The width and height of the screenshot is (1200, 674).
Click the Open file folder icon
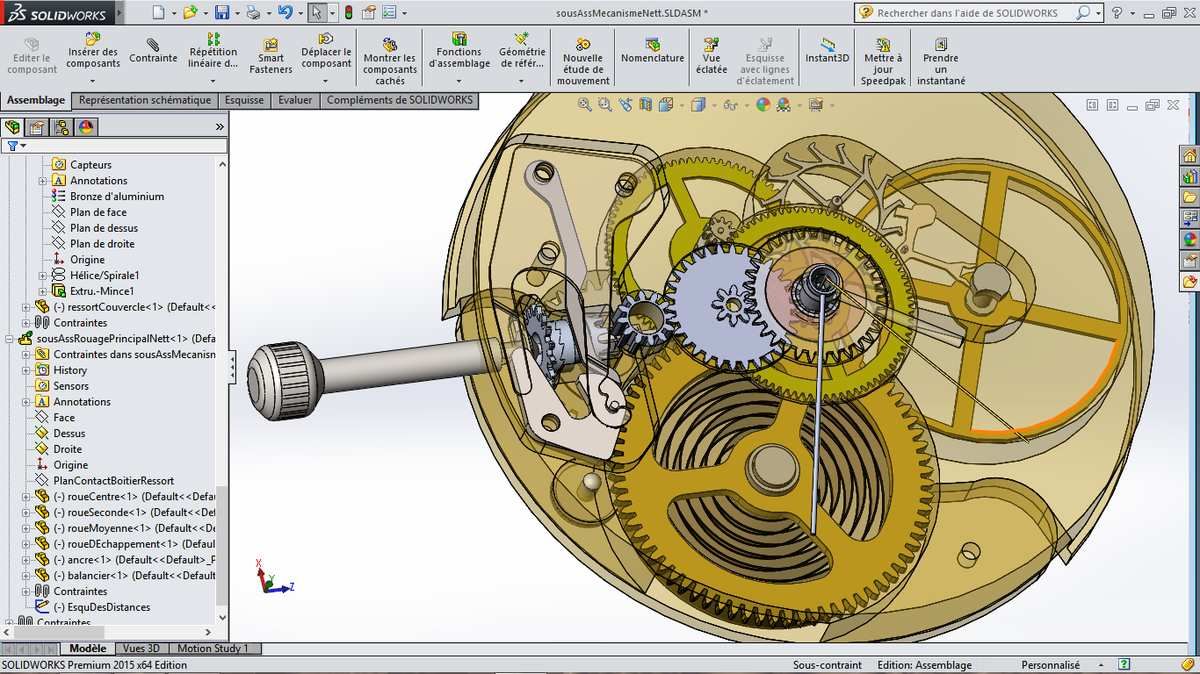pos(190,13)
